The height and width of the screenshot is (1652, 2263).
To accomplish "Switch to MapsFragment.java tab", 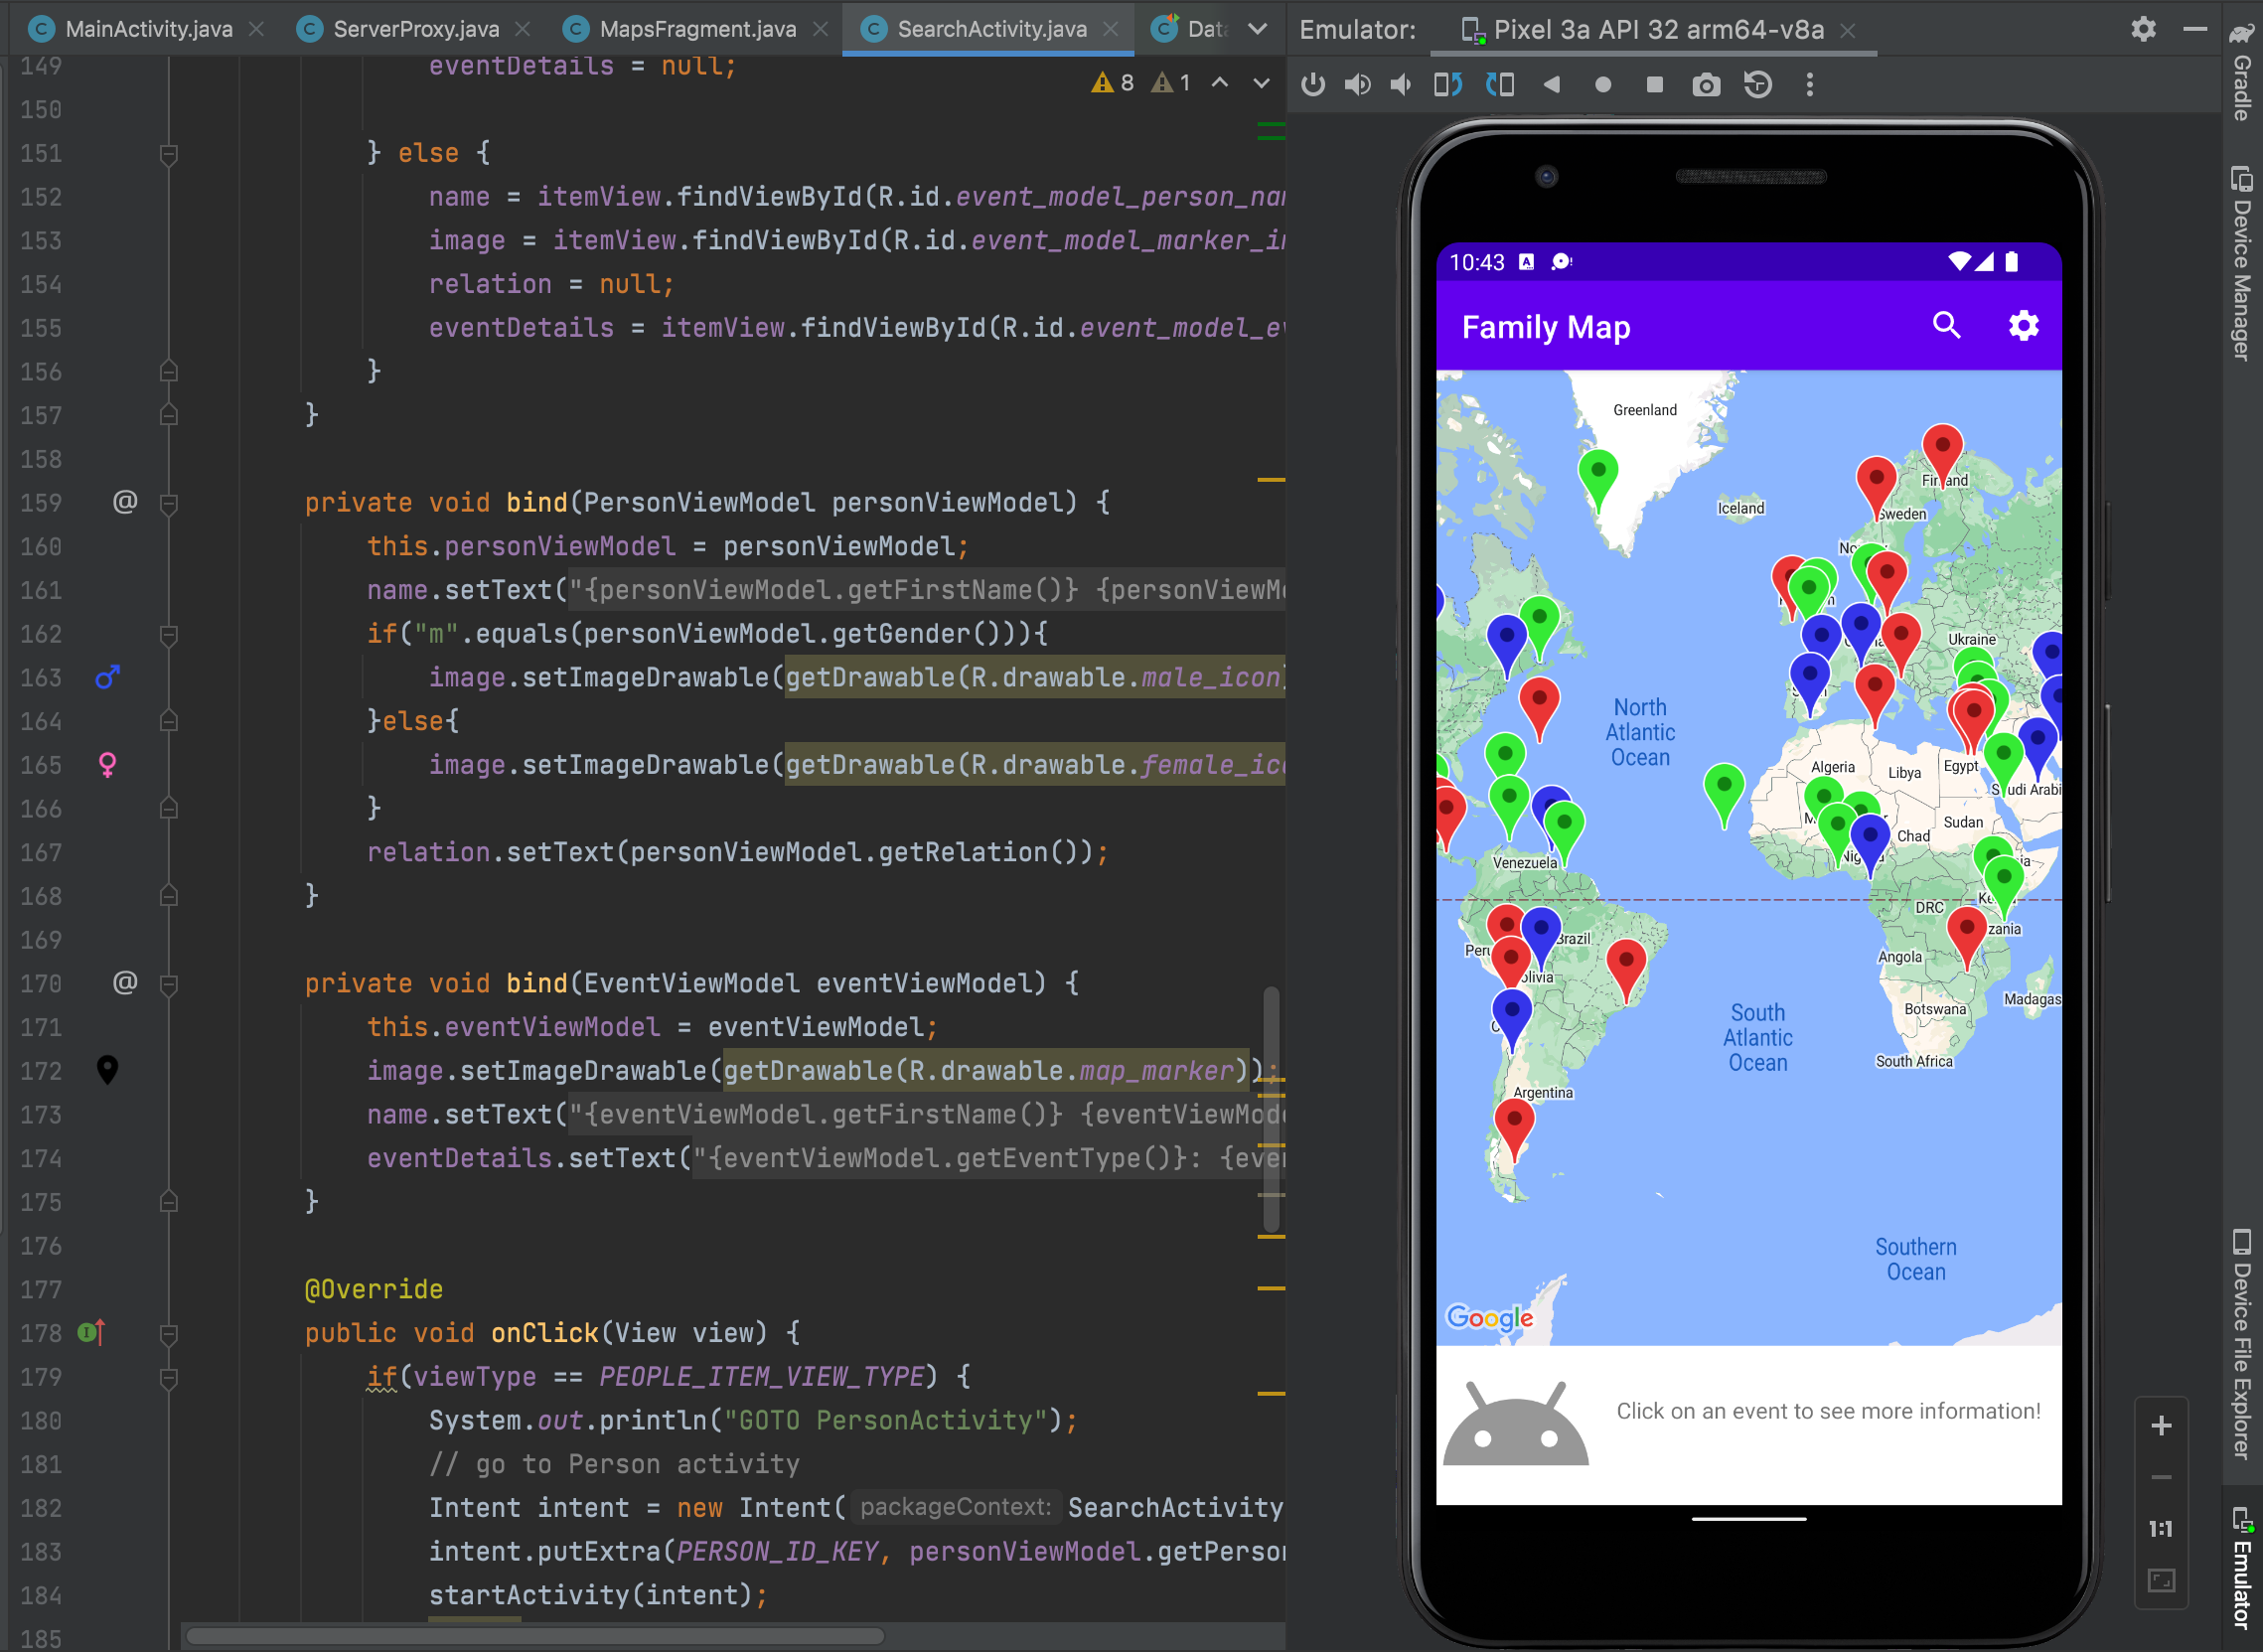I will [x=697, y=29].
